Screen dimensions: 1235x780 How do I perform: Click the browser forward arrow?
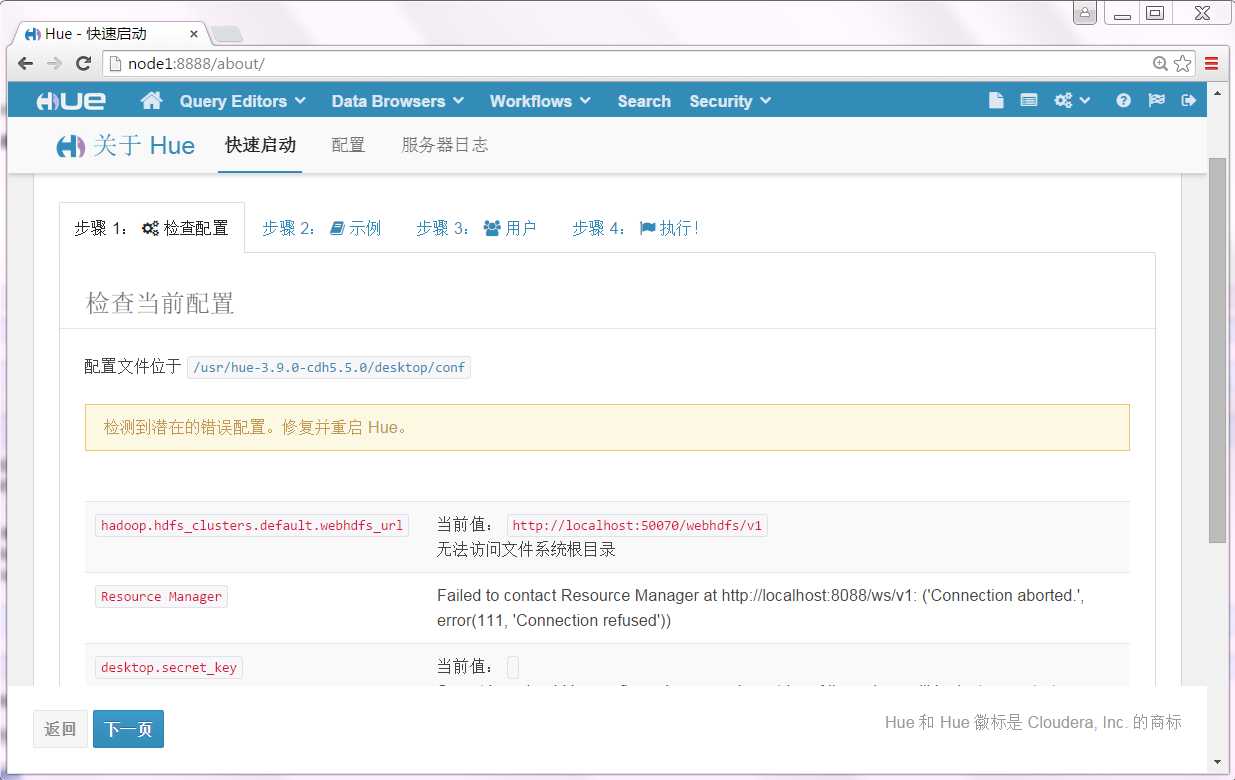click(x=54, y=63)
